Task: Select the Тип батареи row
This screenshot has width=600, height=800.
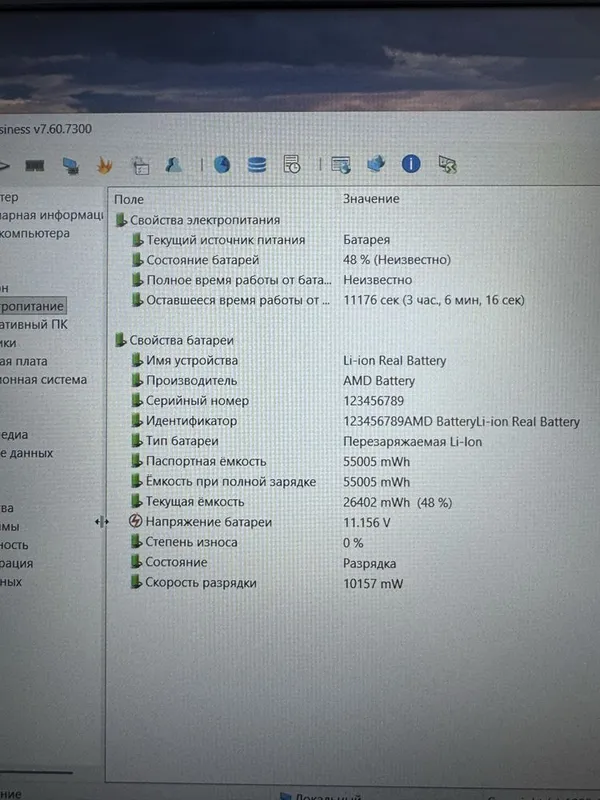Action: [306, 441]
